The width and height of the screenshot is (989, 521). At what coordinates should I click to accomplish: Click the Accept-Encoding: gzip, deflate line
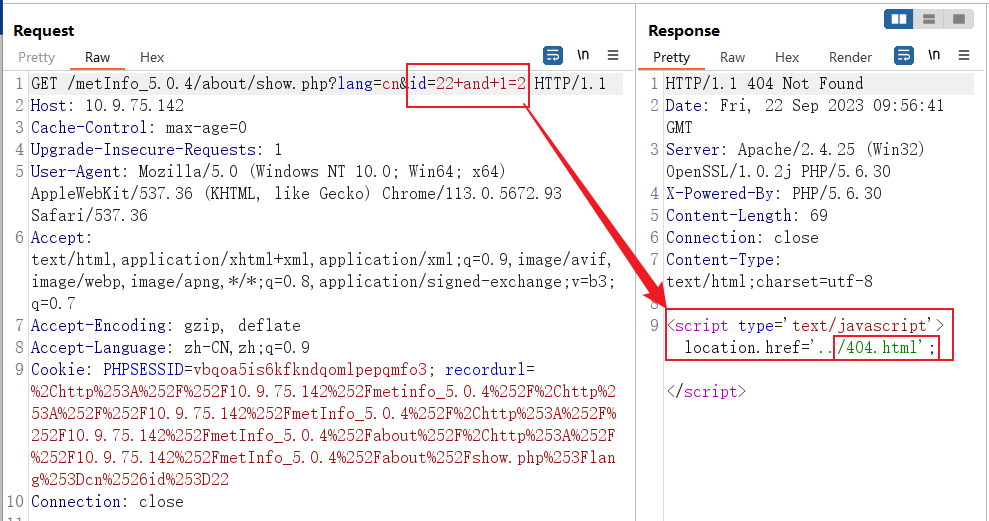pos(166,325)
